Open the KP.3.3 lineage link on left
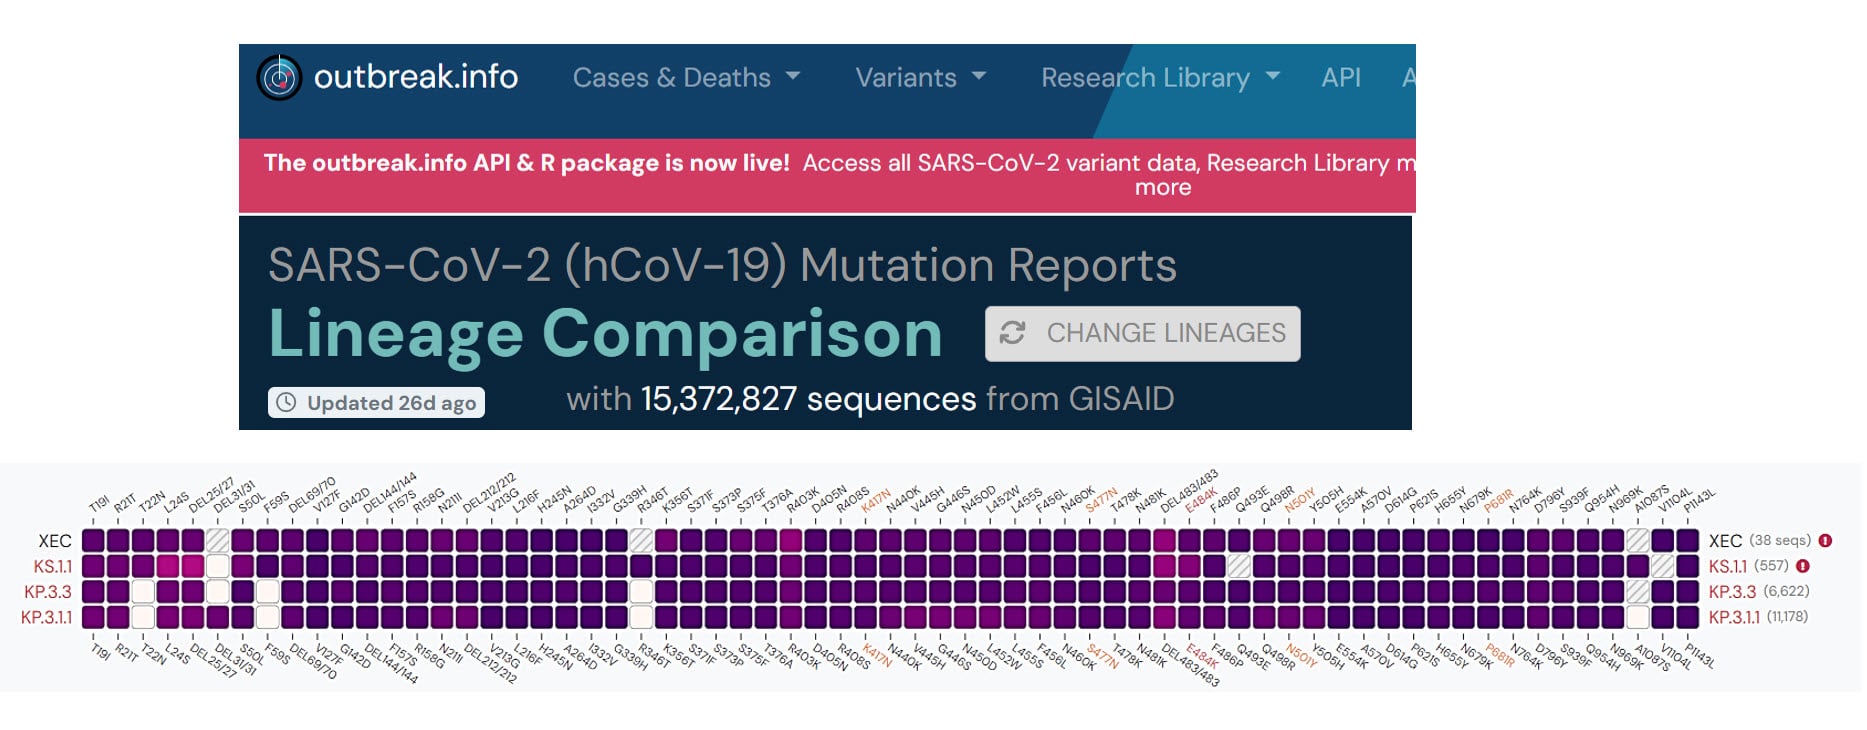The image size is (1867, 730). [48, 591]
